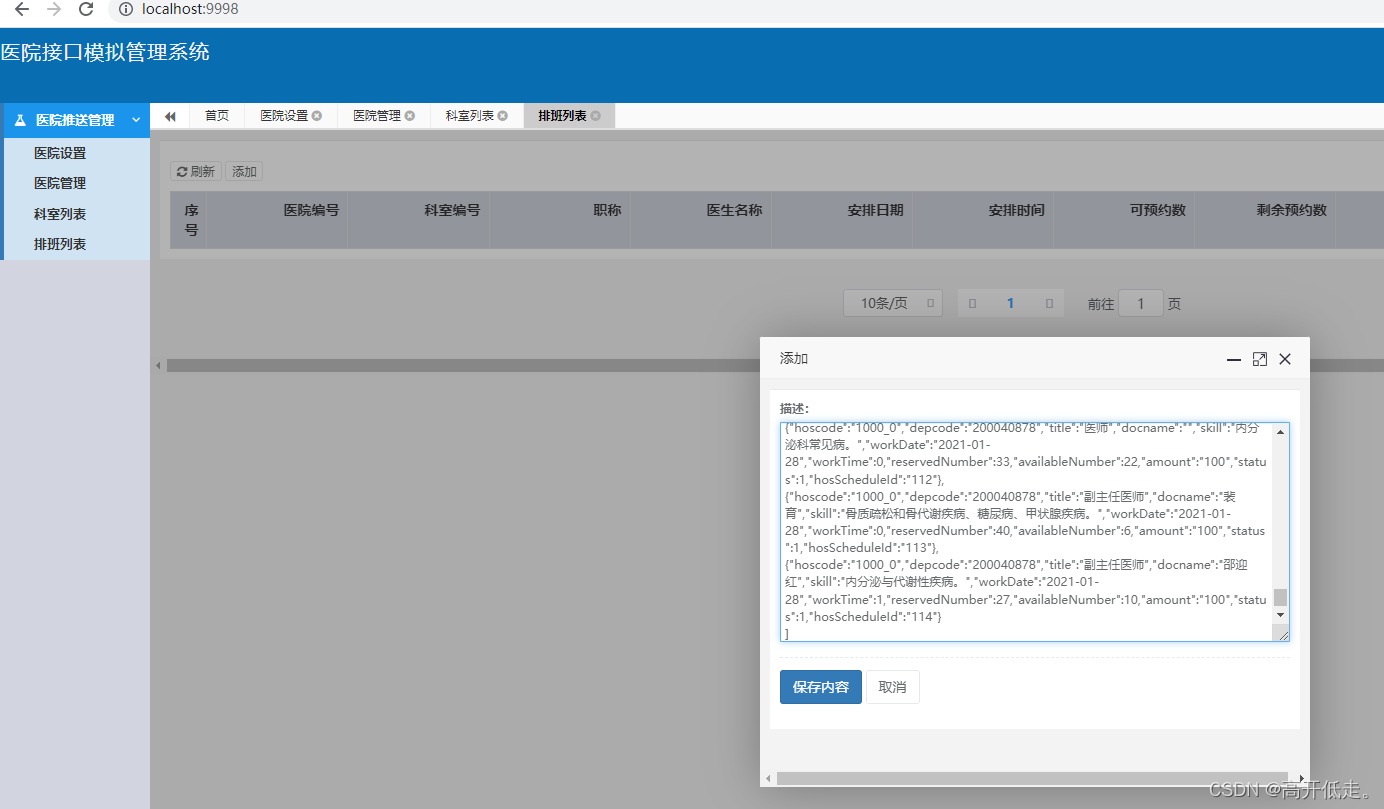Open 医院设置 in the sidebar
The image size is (1384, 809).
point(60,153)
